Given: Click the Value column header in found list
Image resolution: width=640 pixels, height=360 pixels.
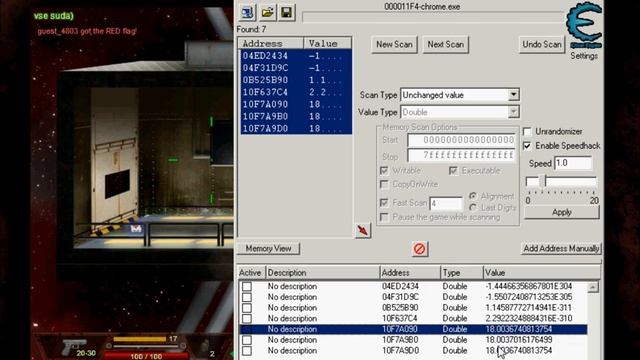Looking at the screenshot, I should click(327, 43).
